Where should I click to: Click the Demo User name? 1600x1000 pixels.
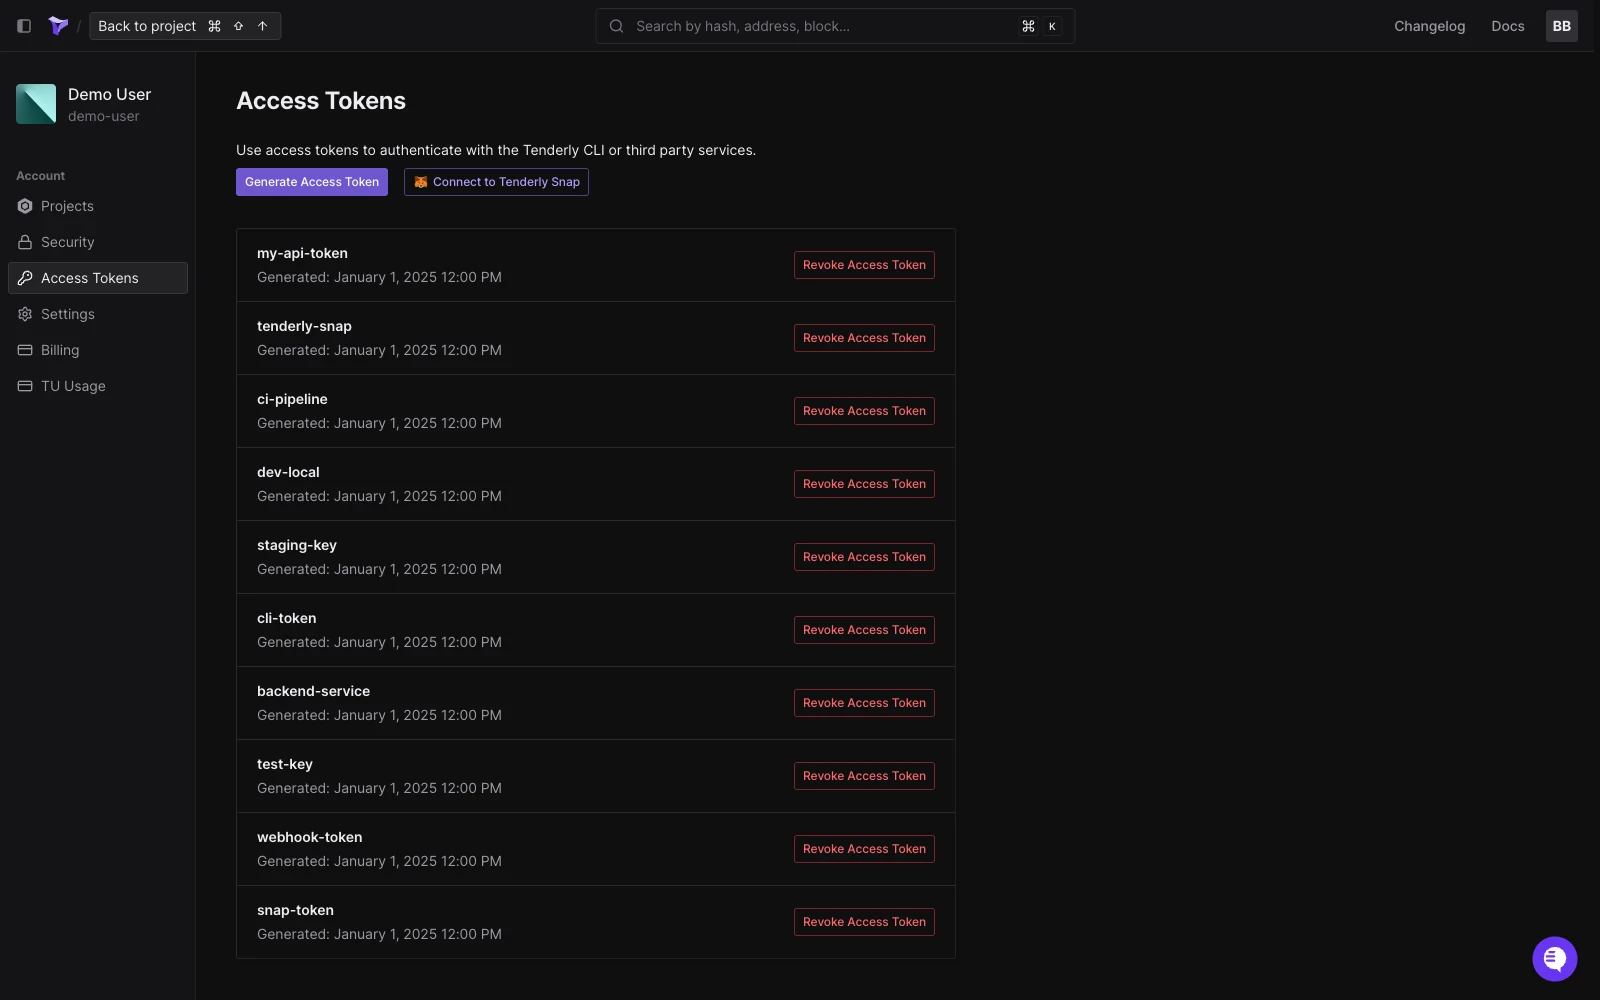coord(109,94)
